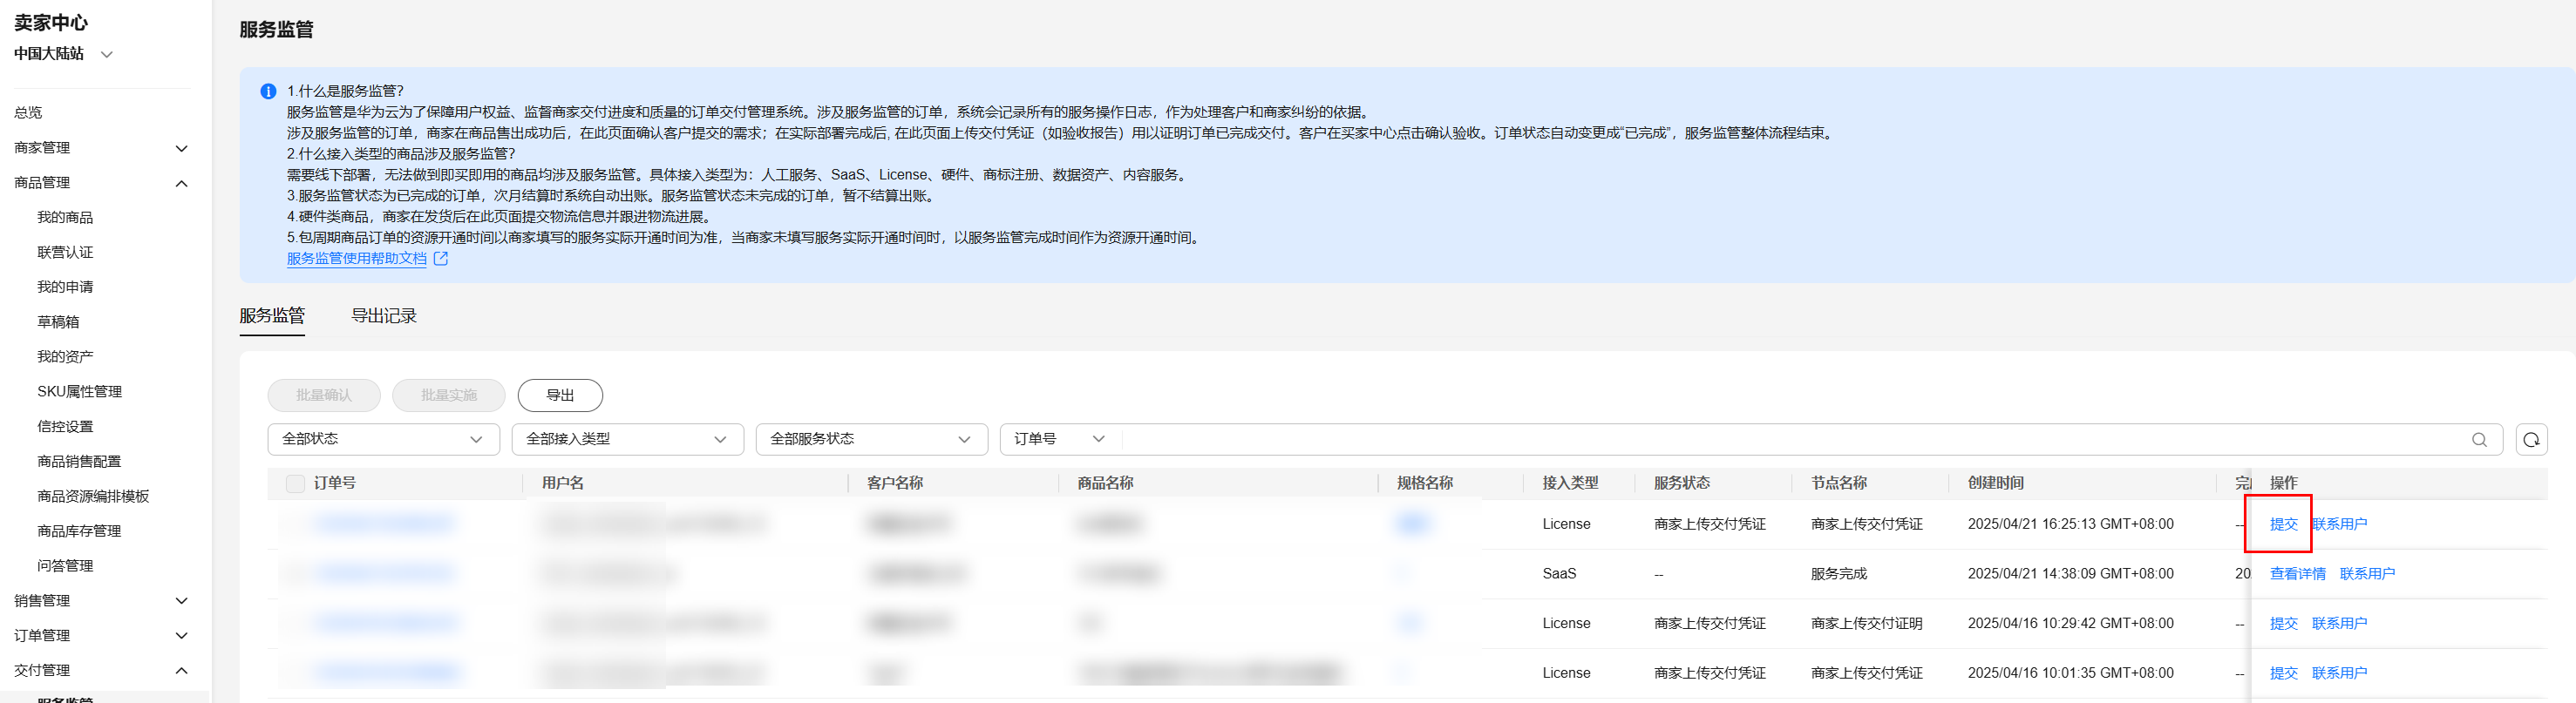Open 商品库存管理 in the sidebar
This screenshot has width=2576, height=703.
pos(79,531)
